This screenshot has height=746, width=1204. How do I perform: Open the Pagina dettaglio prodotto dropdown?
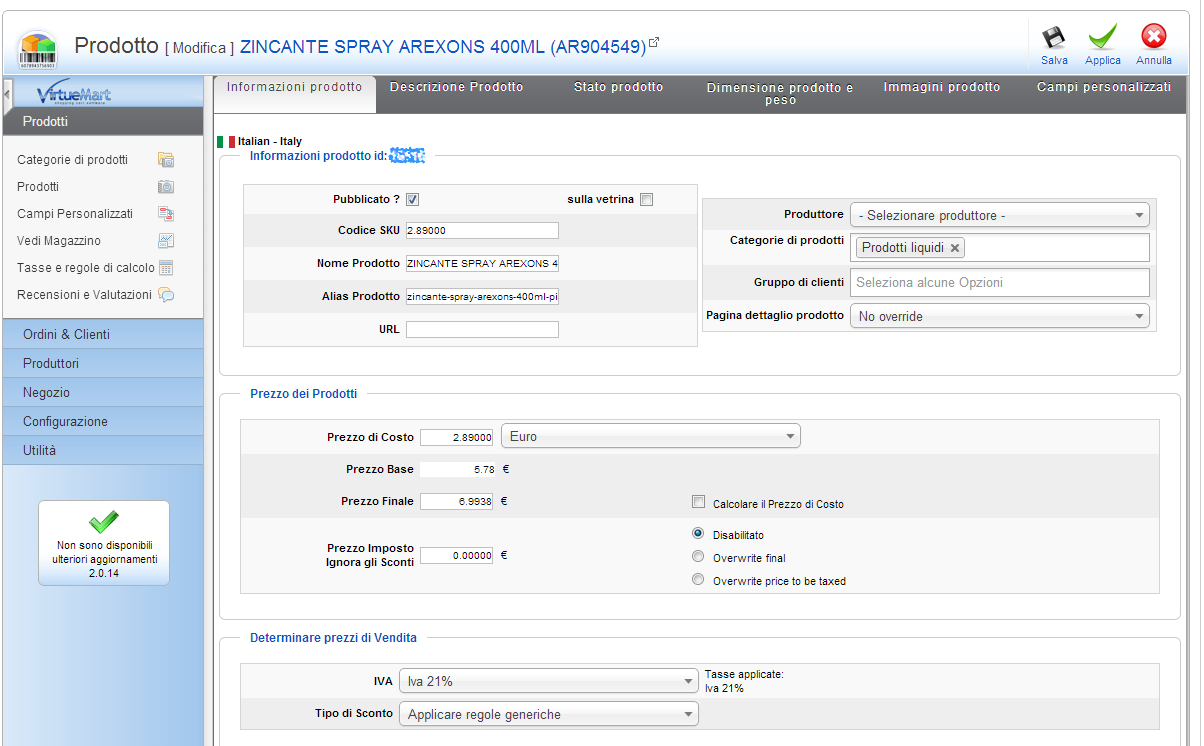1000,316
